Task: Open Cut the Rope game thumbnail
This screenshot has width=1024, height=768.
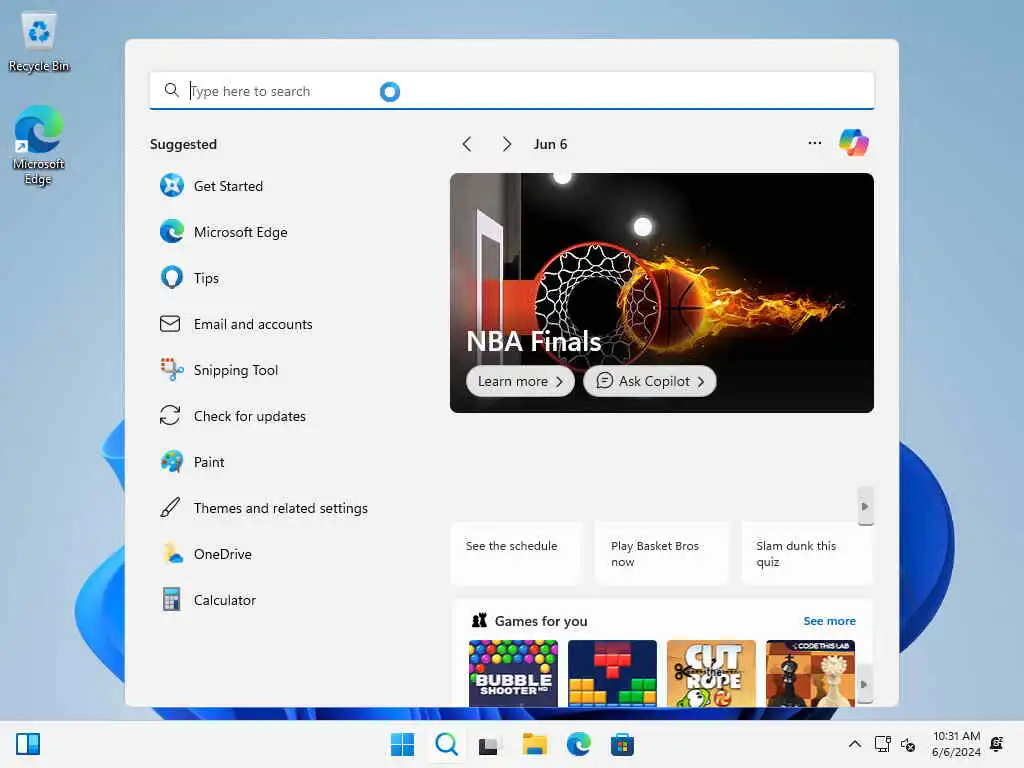Action: coord(711,673)
